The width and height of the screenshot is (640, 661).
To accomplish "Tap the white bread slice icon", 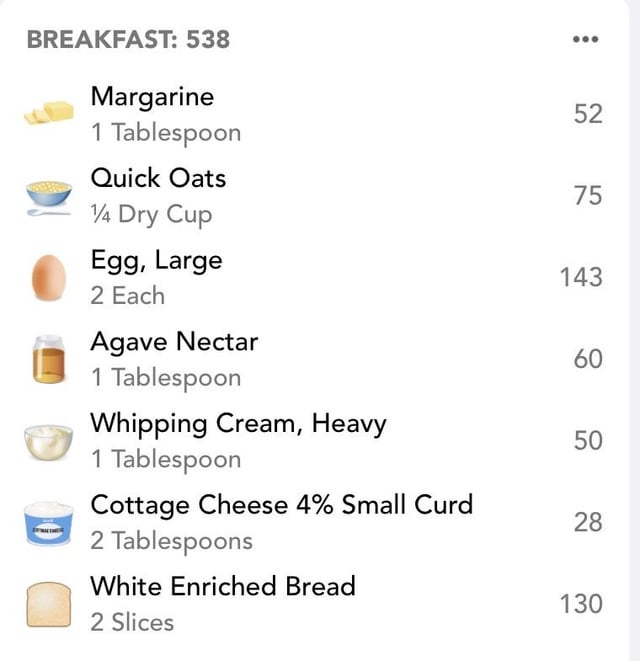I will coord(48,605).
